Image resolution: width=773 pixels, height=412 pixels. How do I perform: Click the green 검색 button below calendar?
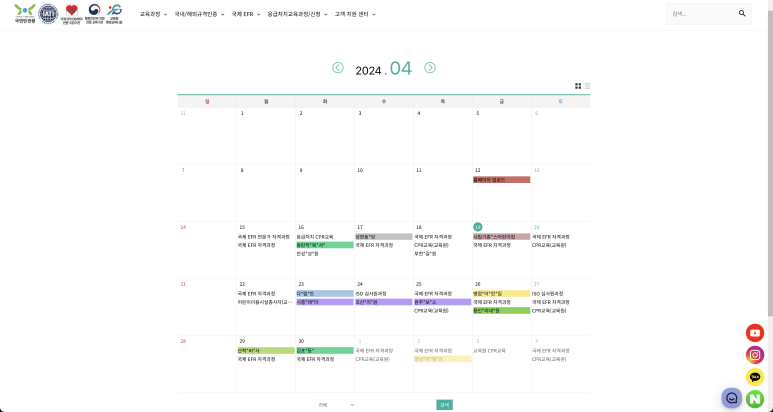[x=444, y=405]
